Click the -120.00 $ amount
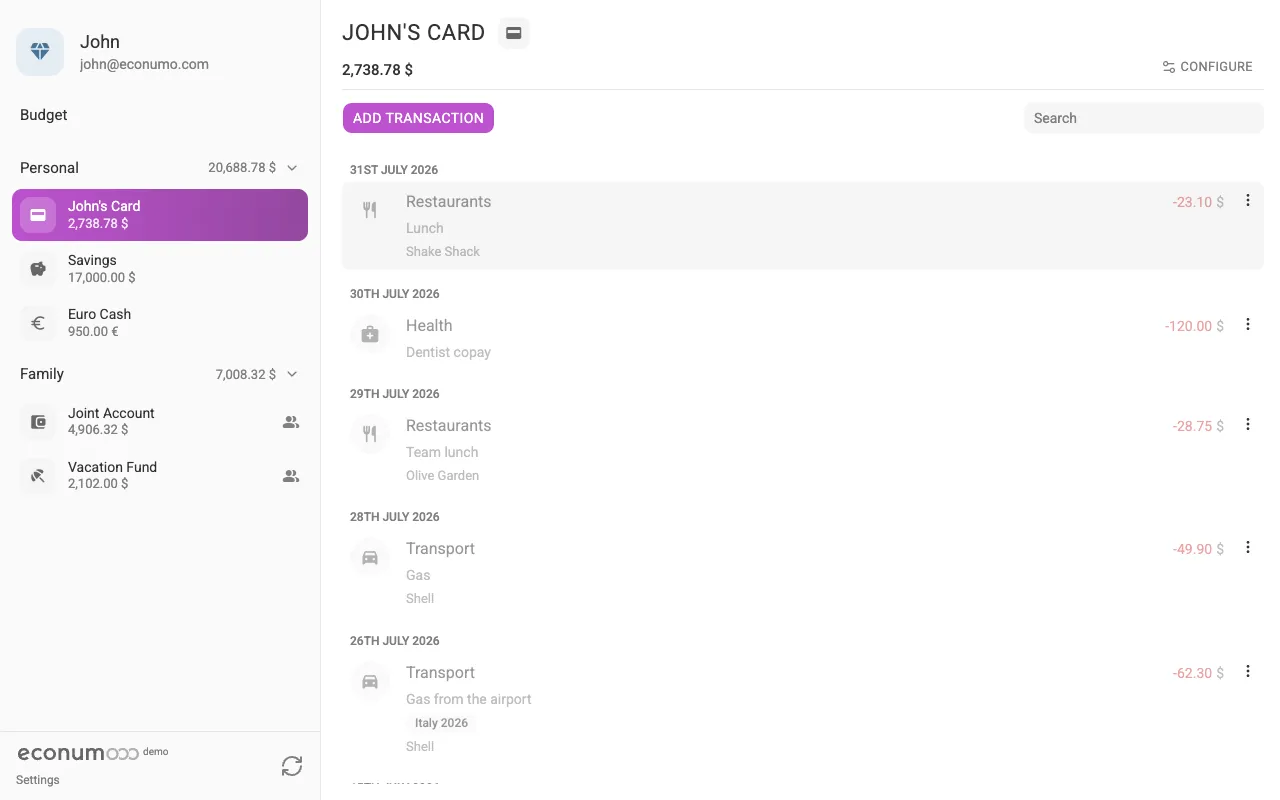Image resolution: width=1280 pixels, height=800 pixels. pyautogui.click(x=1194, y=326)
